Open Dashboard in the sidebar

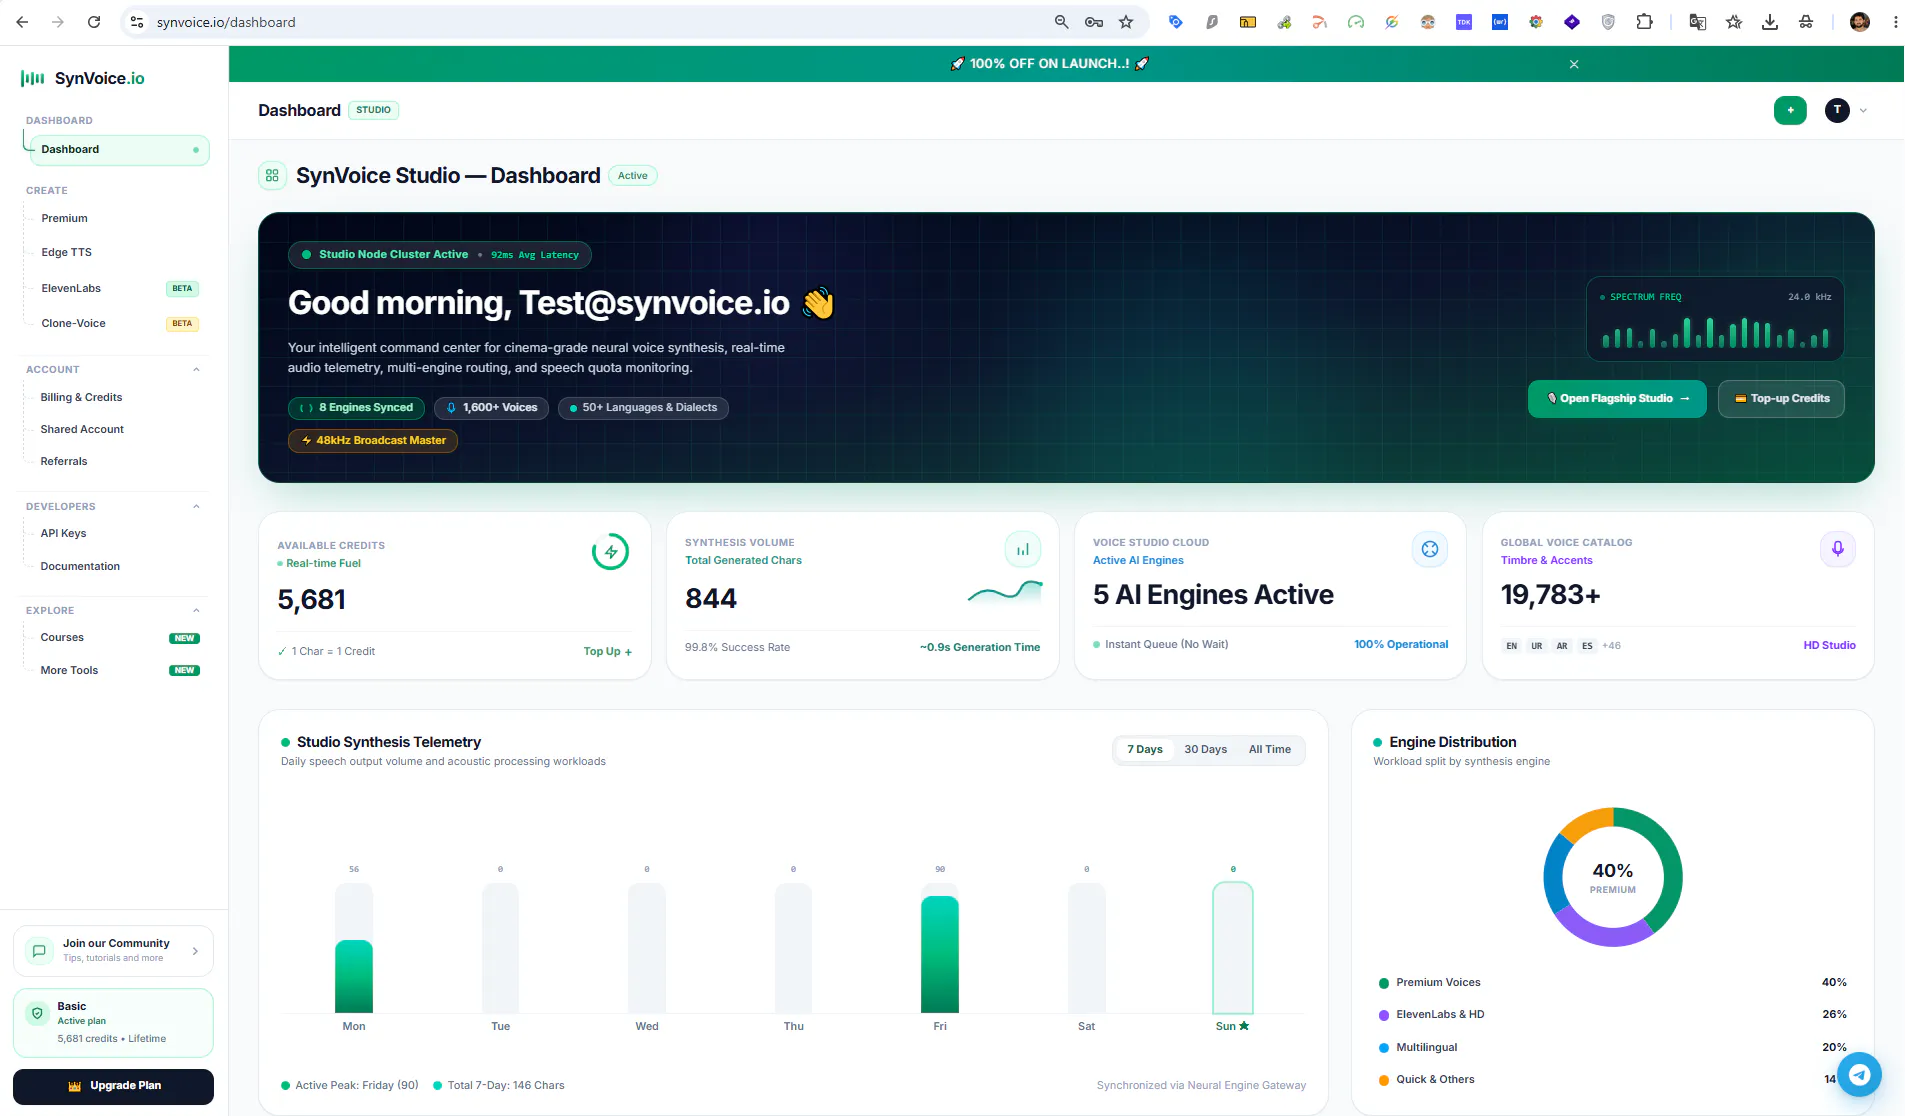tap(120, 150)
